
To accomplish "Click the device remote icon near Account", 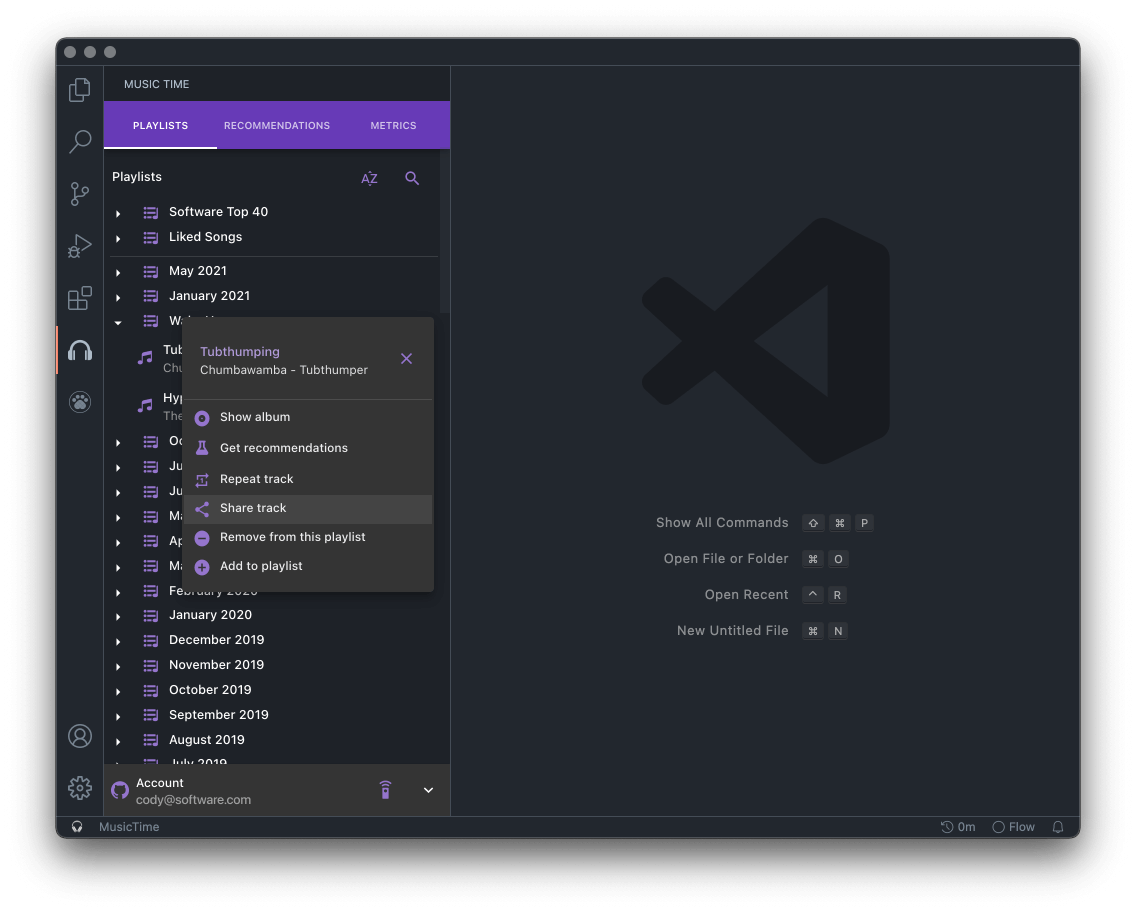I will click(x=385, y=790).
